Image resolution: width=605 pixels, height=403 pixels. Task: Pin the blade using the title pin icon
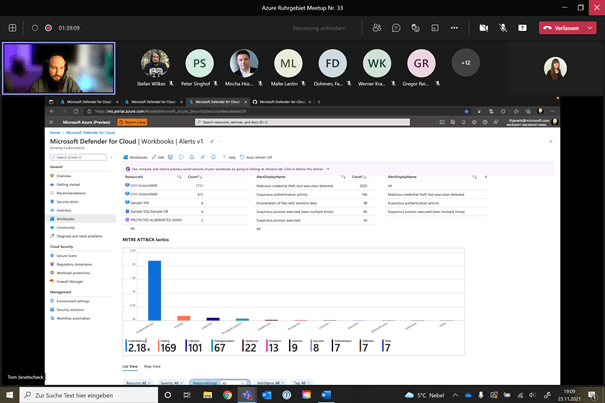tap(212, 142)
